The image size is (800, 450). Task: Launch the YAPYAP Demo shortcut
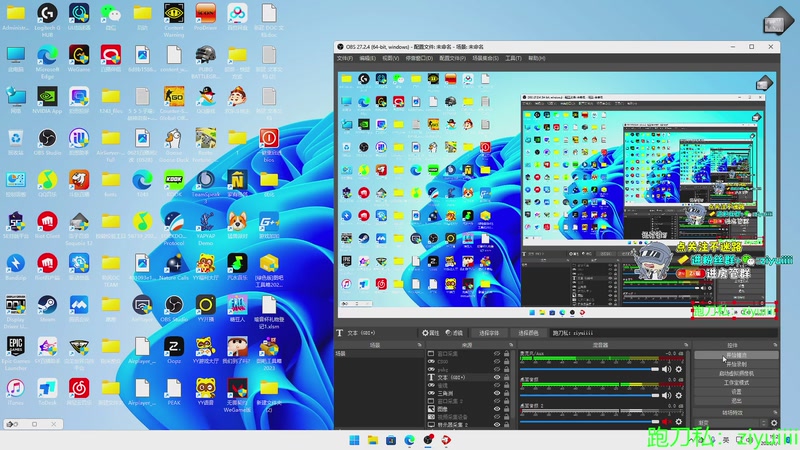206,228
